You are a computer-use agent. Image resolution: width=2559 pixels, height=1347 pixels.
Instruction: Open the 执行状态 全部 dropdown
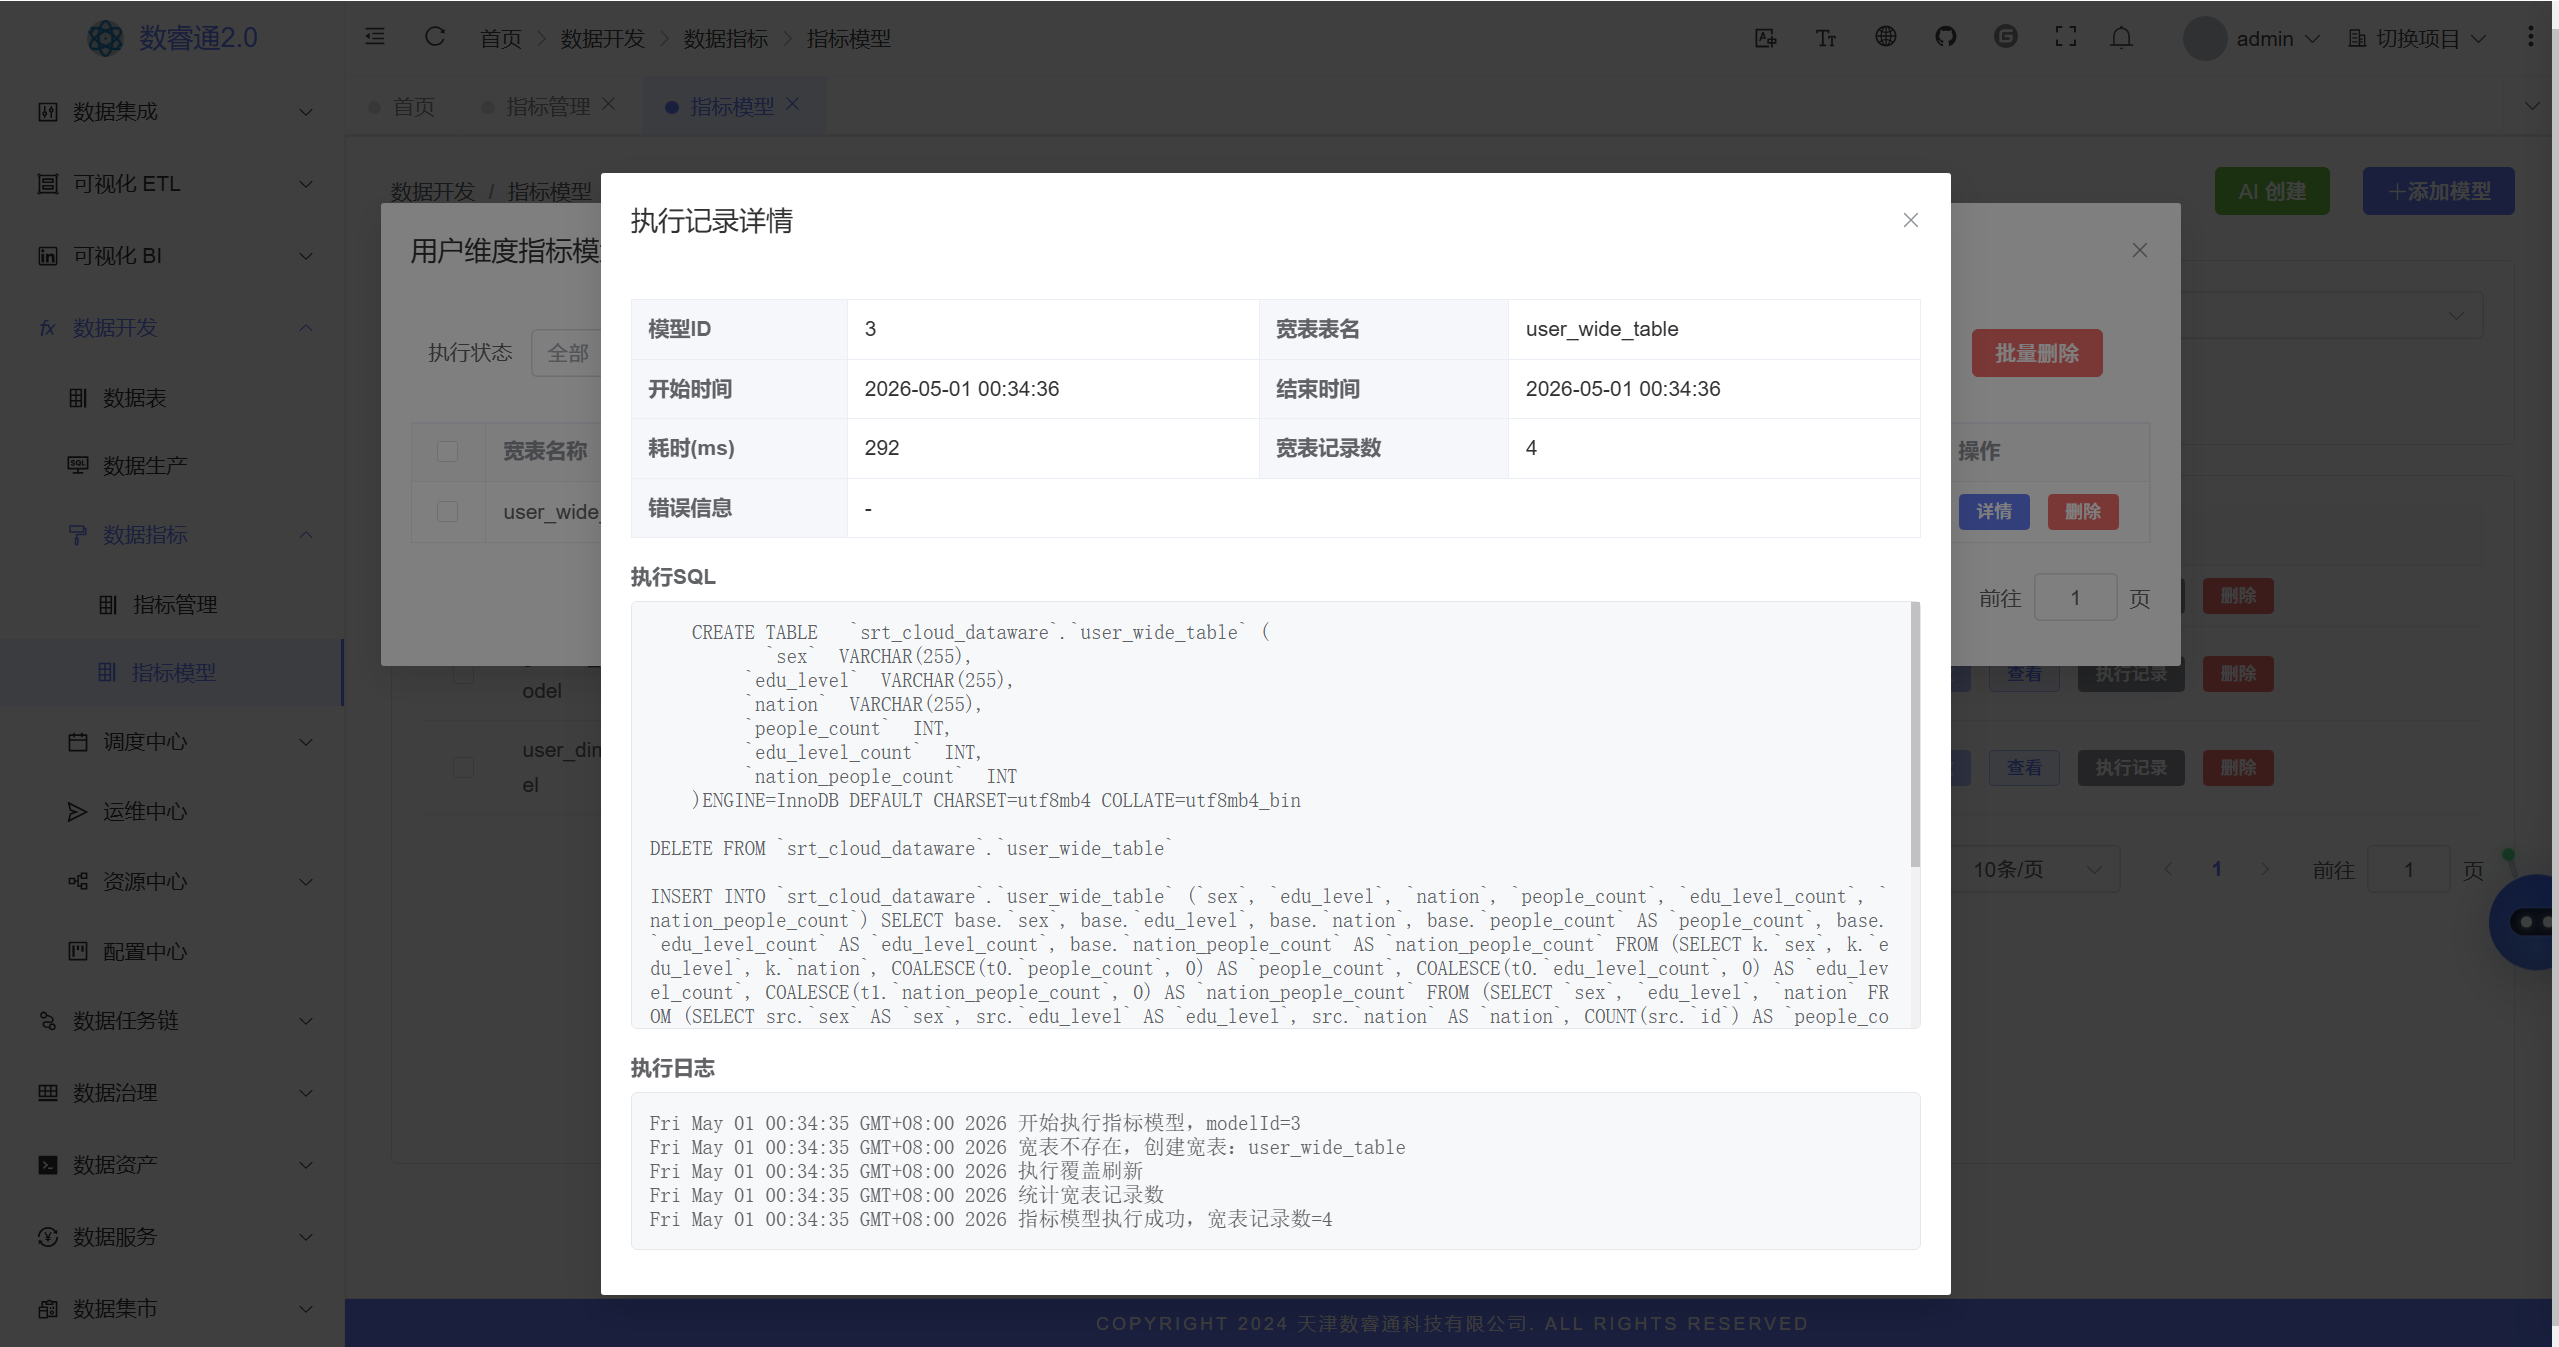(566, 353)
